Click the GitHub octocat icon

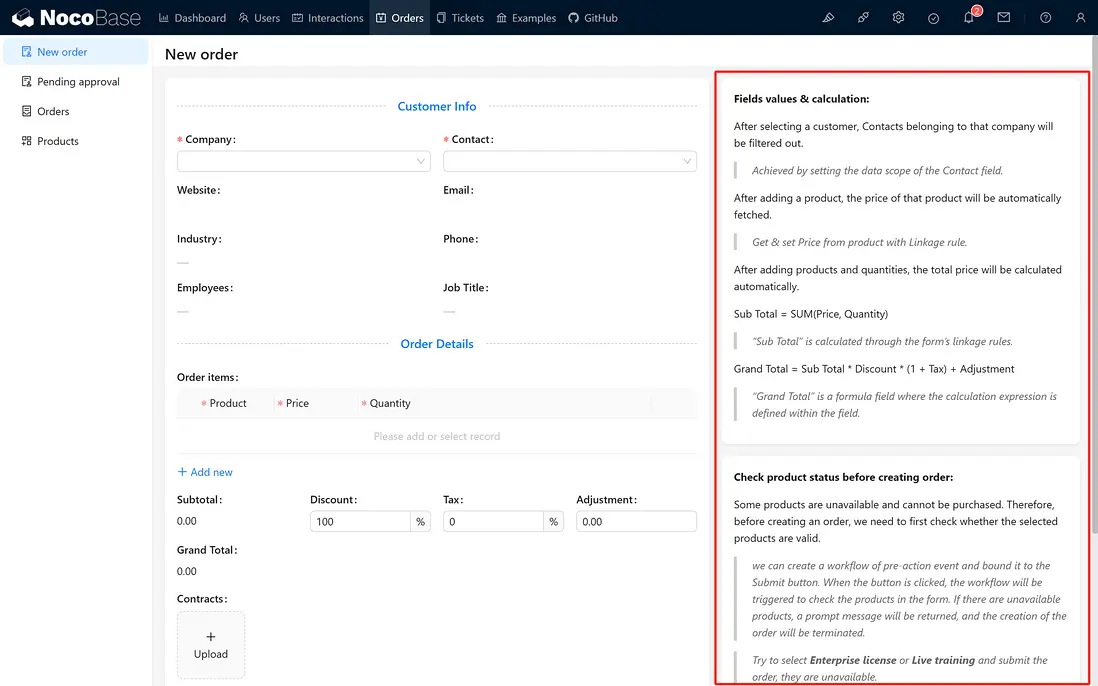(x=574, y=18)
